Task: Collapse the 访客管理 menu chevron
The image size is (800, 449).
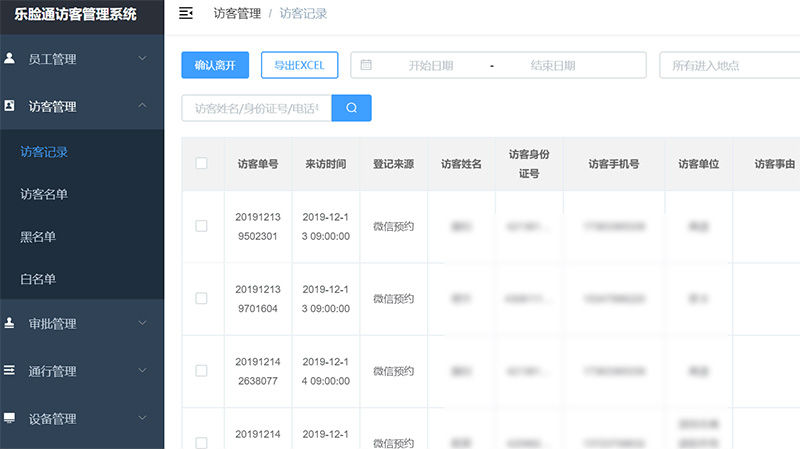Action: 142,106
